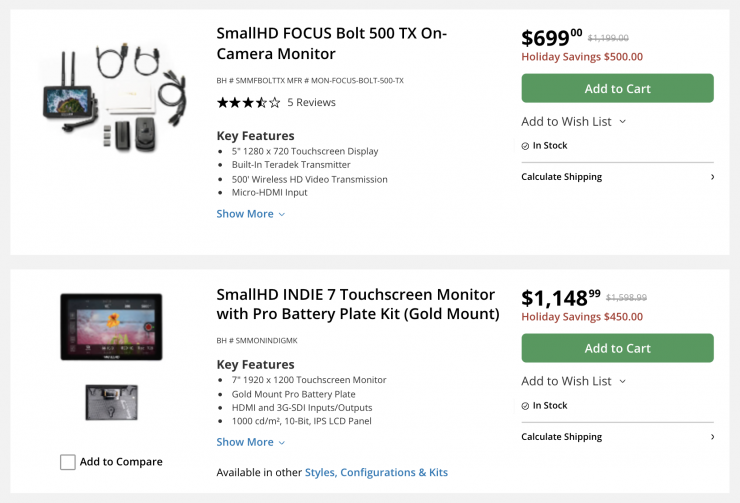This screenshot has width=740, height=503.
Task: Open the SmallHD FOCUS Bolt 500 TX title
Action: pyautogui.click(x=331, y=43)
